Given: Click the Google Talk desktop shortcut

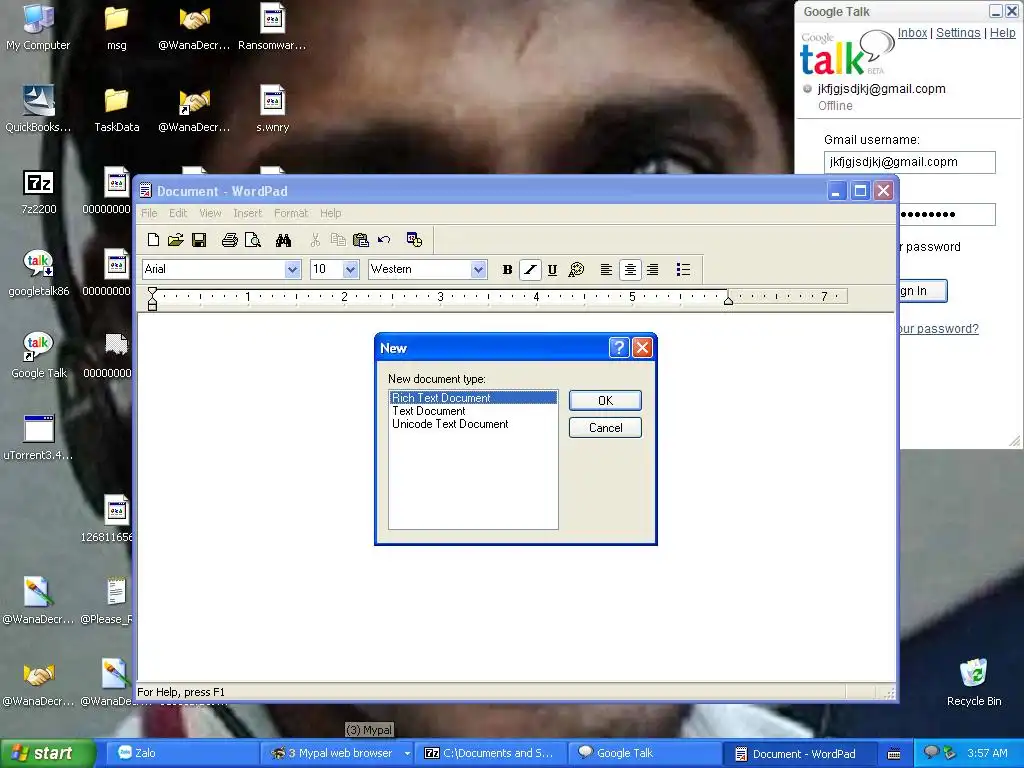Looking at the screenshot, I should tap(39, 355).
